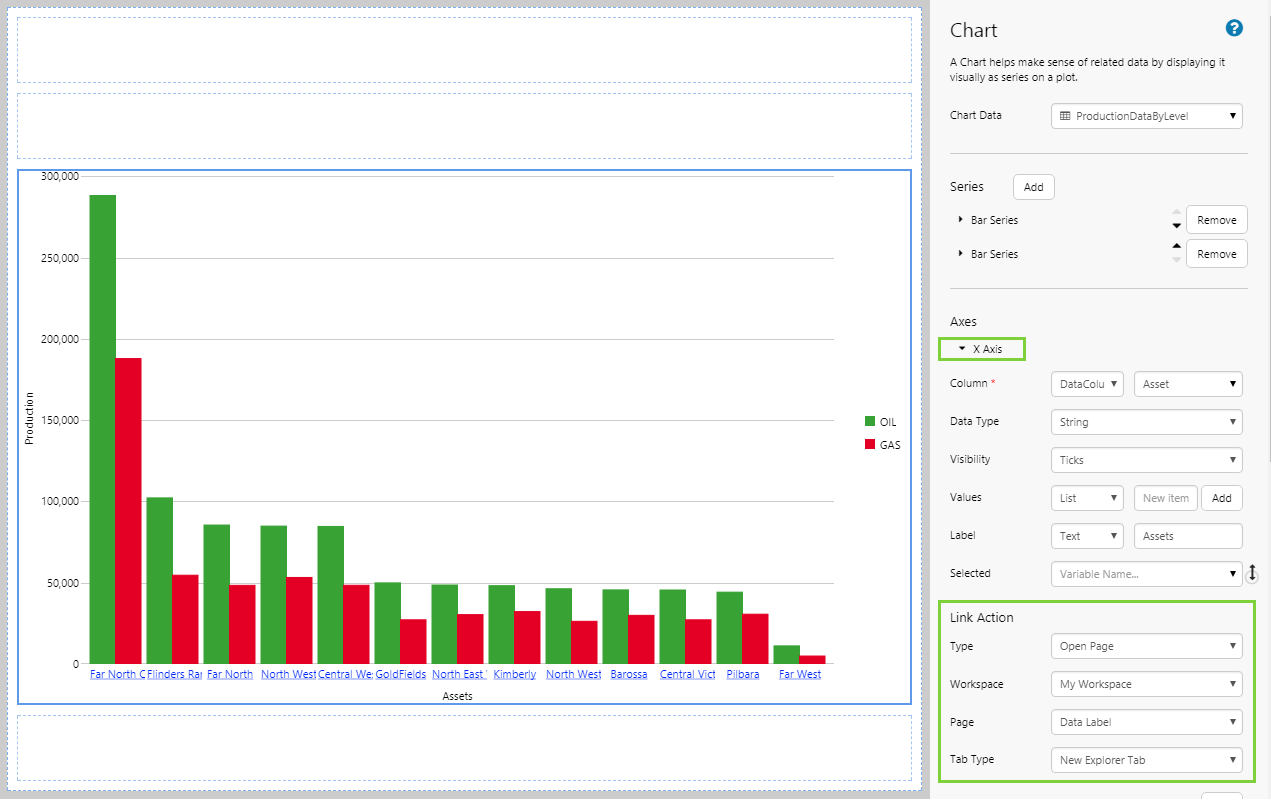Click the GAS legend red swatch
This screenshot has width=1271, height=800.
tap(870, 445)
